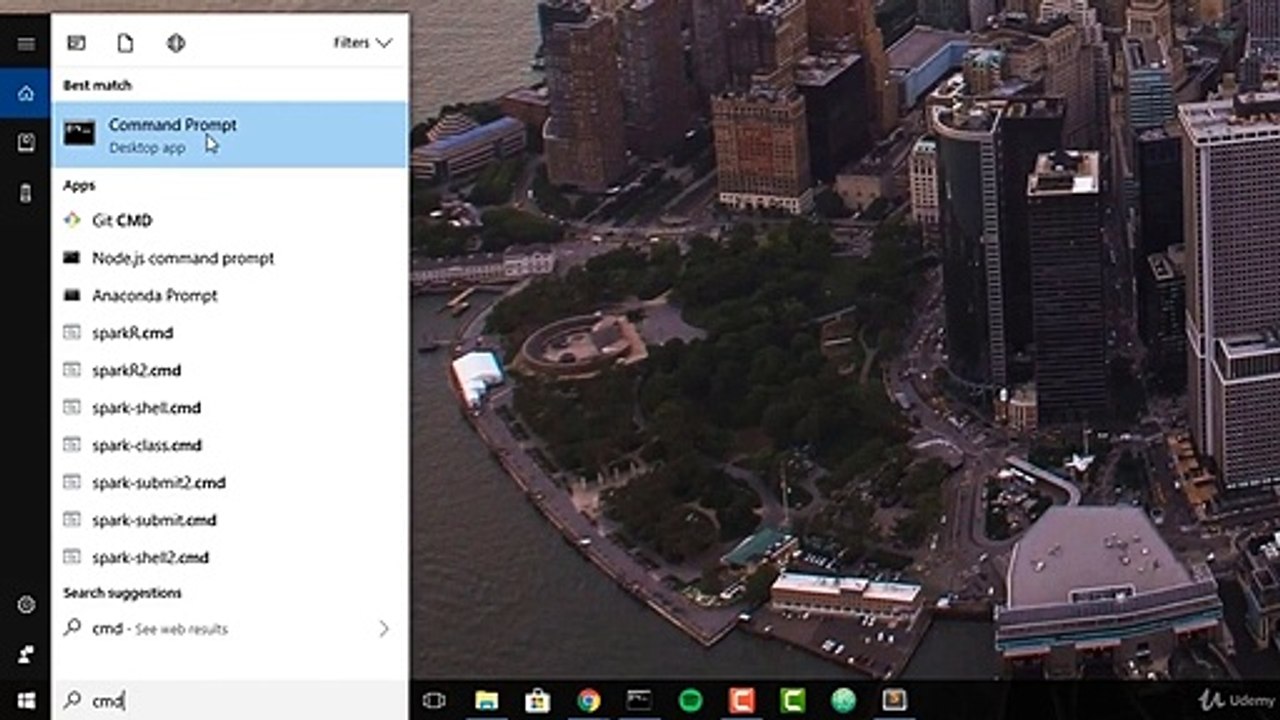The width and height of the screenshot is (1280, 720).
Task: Open the last taskbar app icon
Action: tap(894, 701)
